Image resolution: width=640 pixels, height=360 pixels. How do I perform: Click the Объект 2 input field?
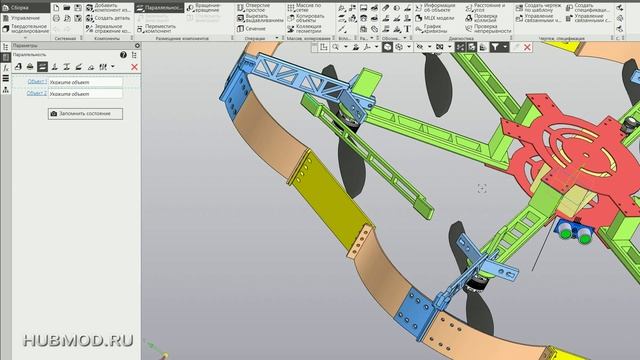coord(86,94)
